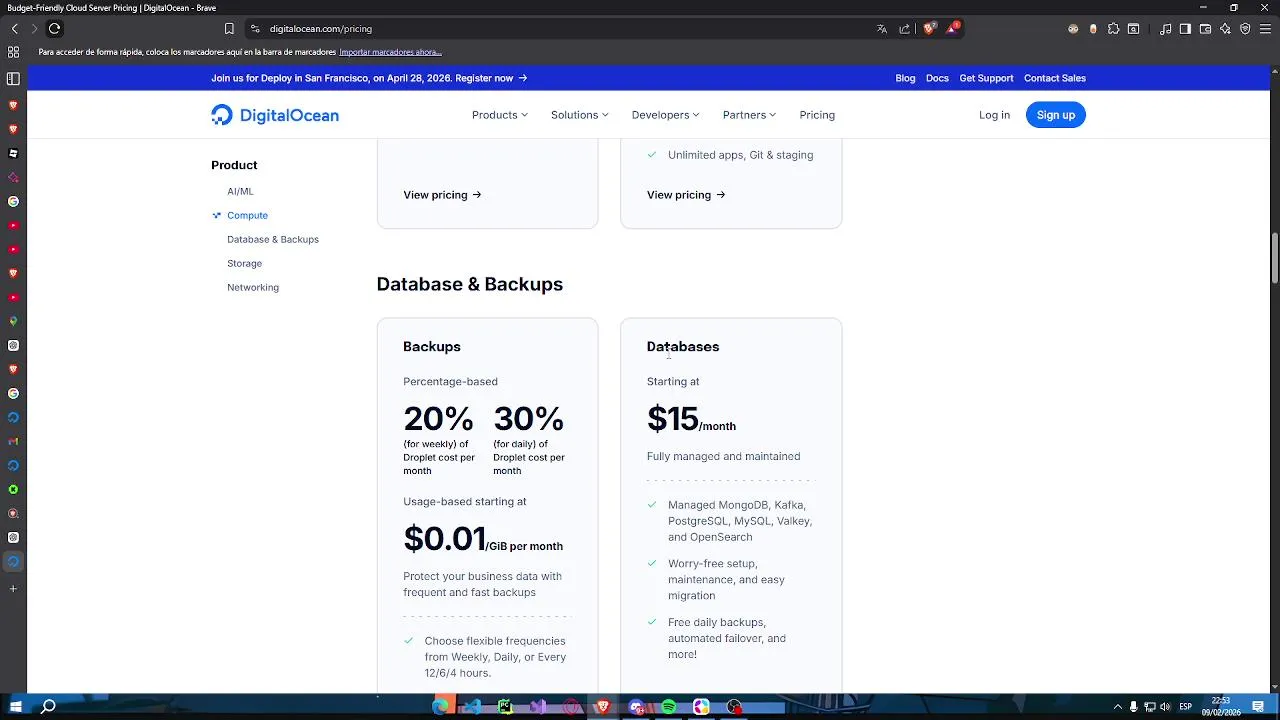Click the taskbar clock showing 22:53

(x=1221, y=707)
